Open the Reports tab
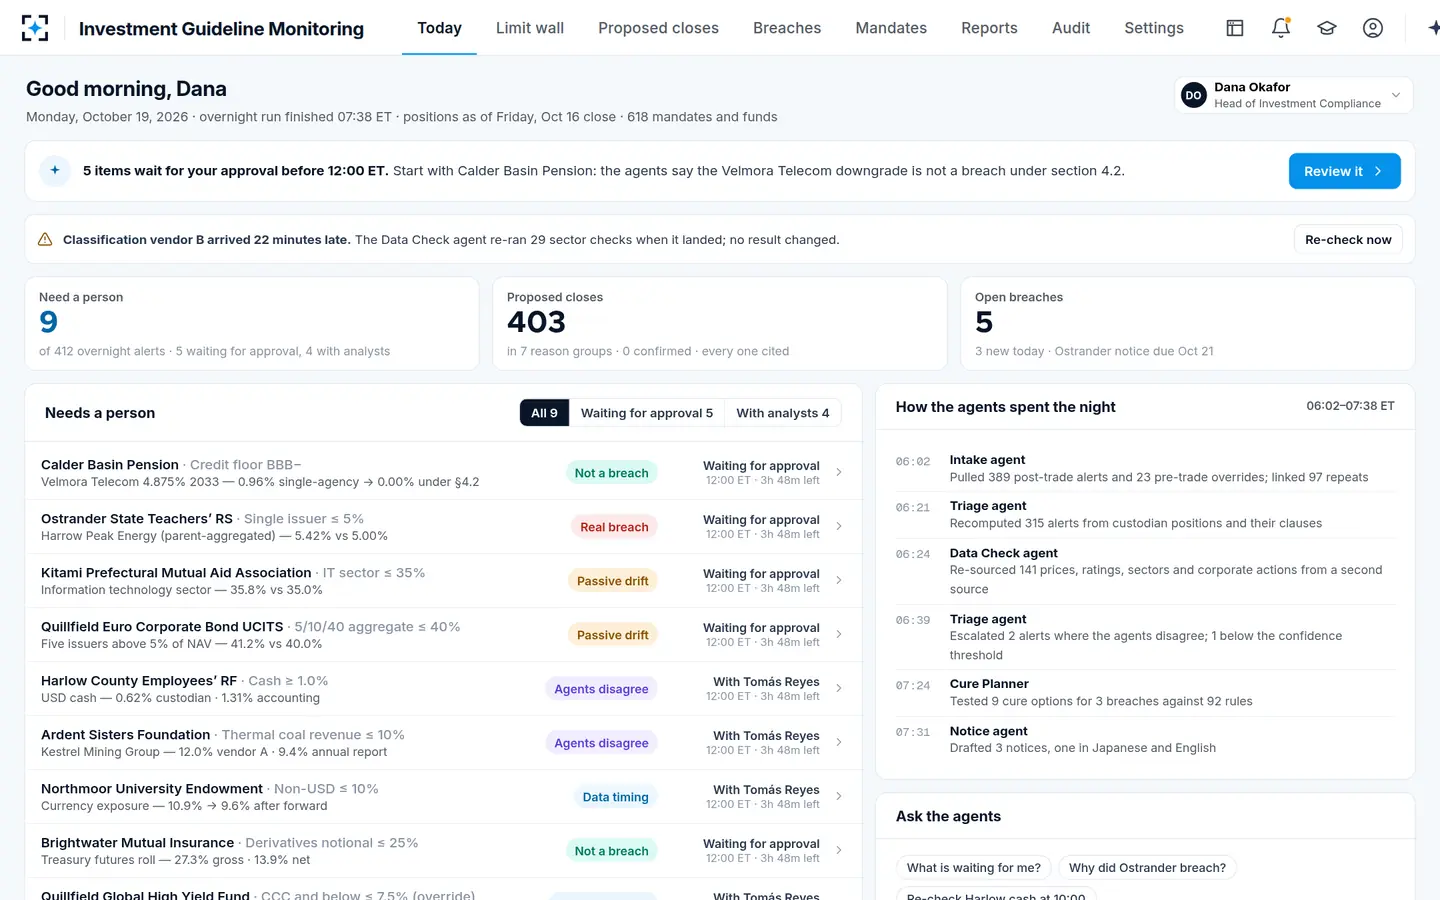 (989, 28)
